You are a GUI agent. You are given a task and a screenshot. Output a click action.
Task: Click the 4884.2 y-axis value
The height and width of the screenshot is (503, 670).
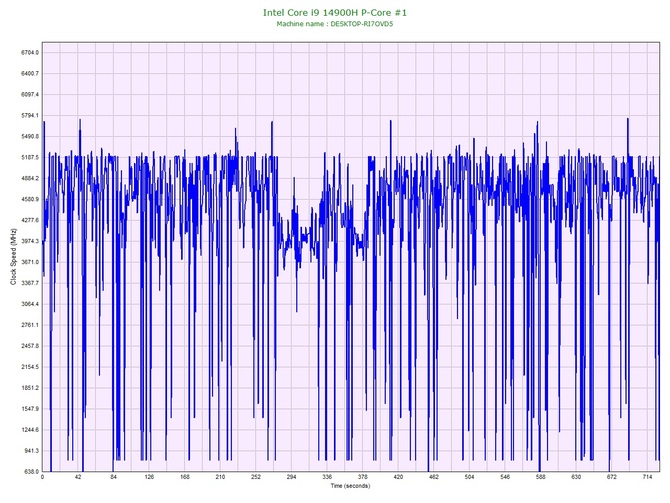pyautogui.click(x=30, y=178)
